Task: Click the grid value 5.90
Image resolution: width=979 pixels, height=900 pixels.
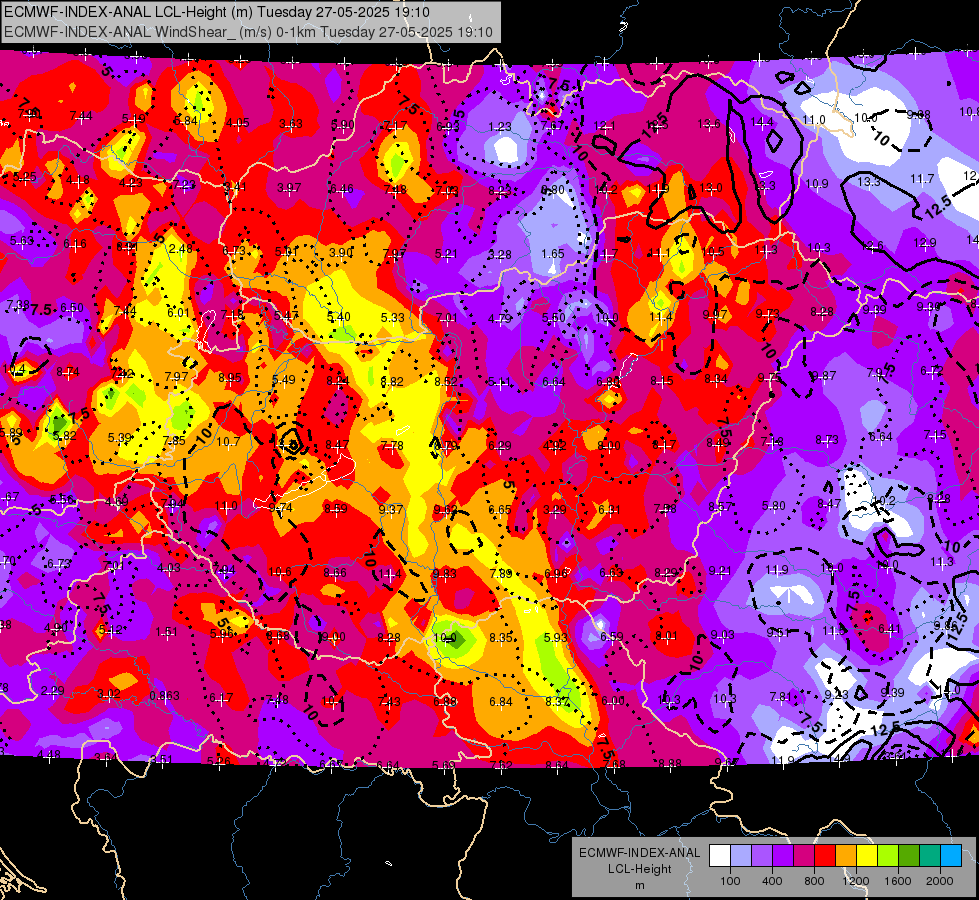Action: 343,125
